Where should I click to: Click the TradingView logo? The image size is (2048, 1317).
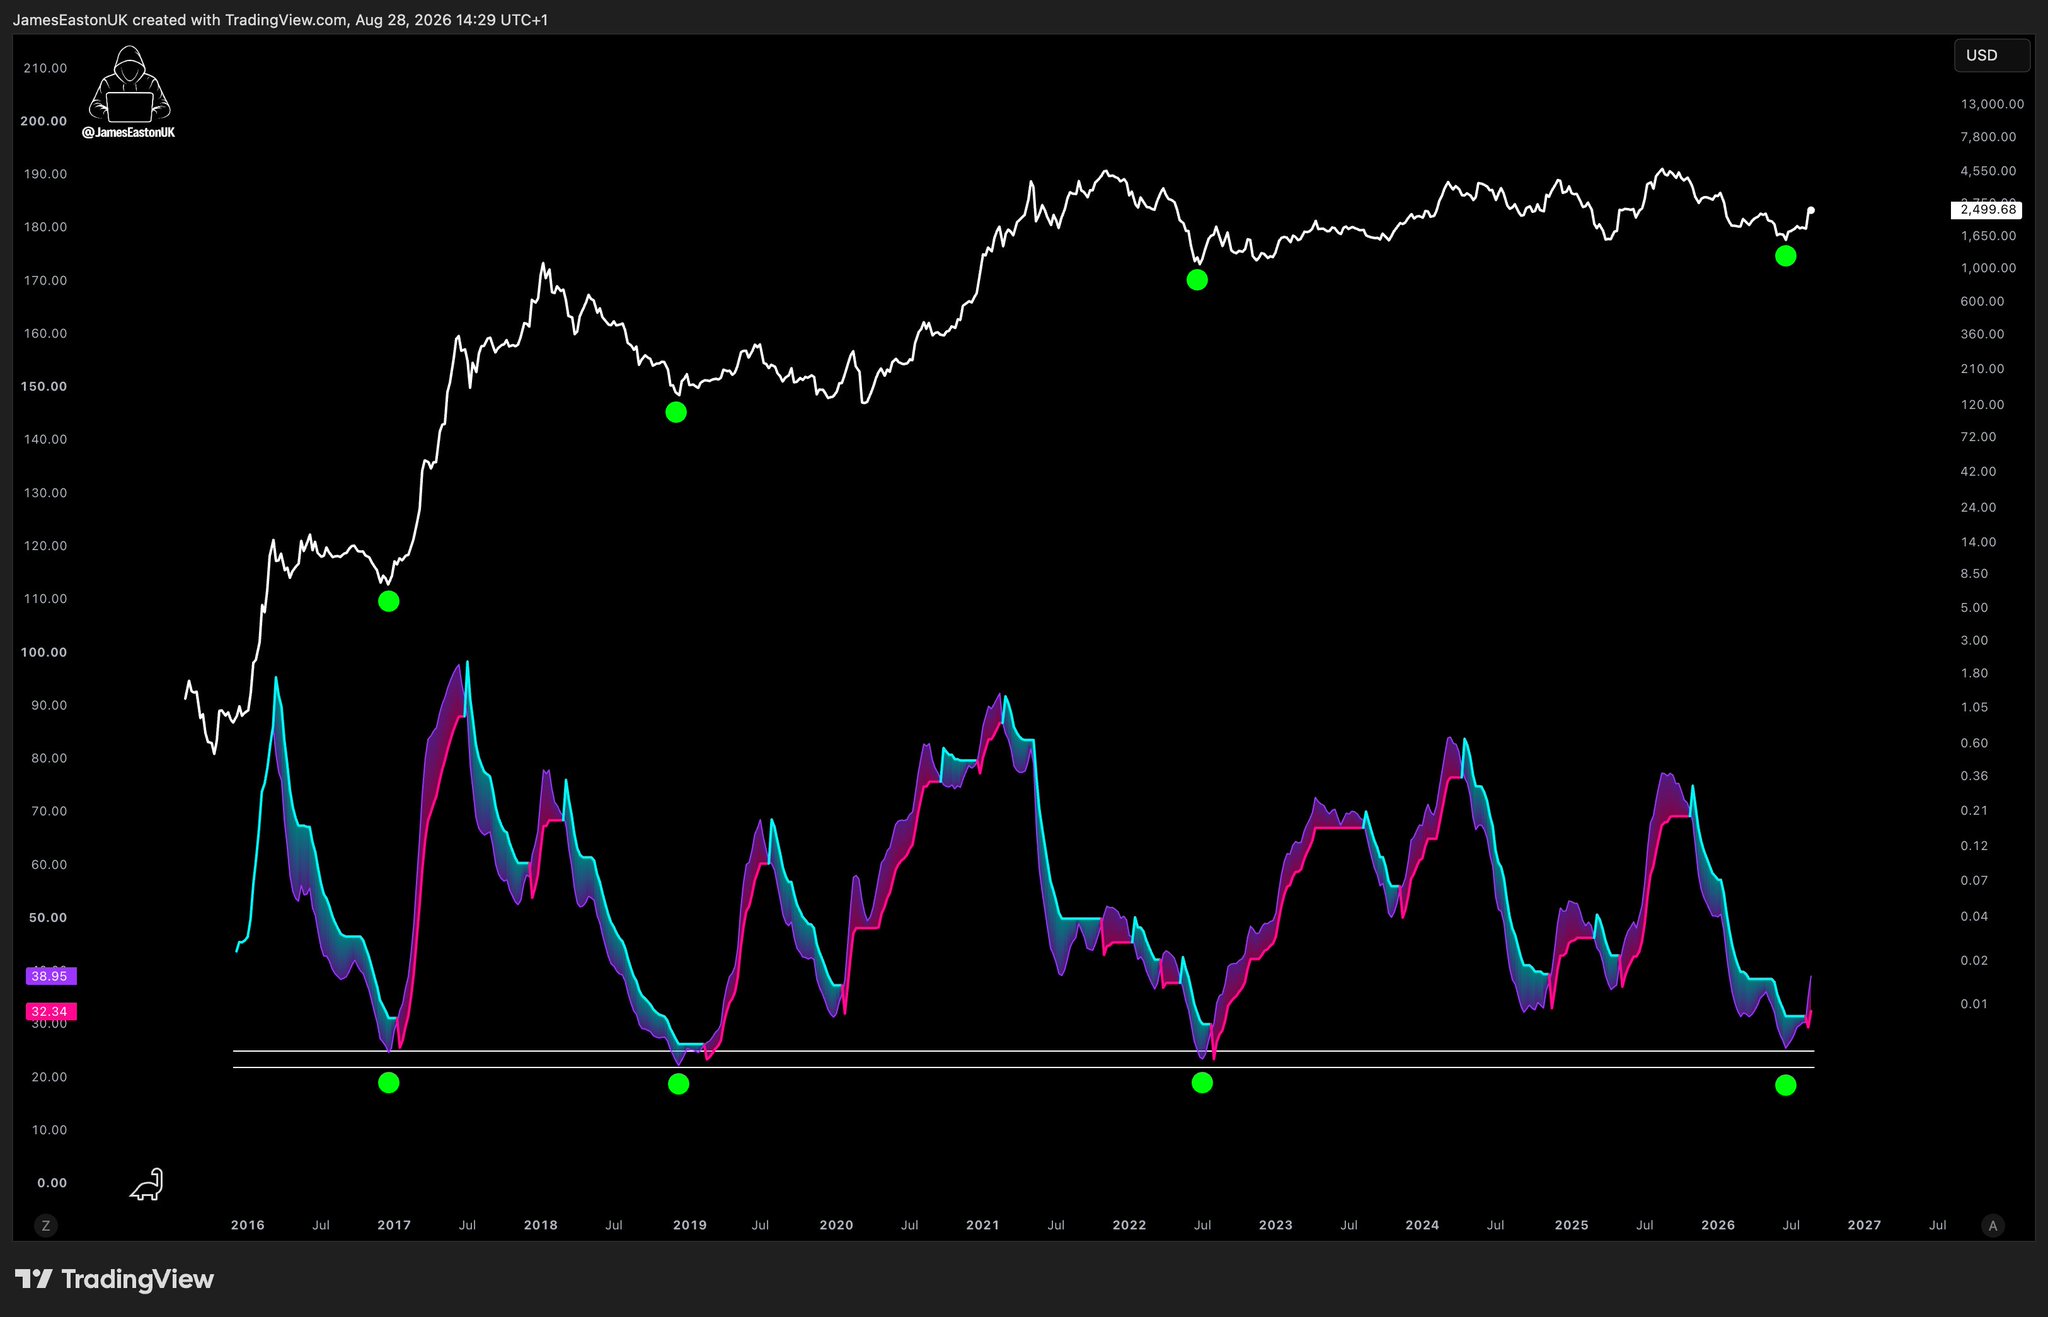tap(115, 1279)
